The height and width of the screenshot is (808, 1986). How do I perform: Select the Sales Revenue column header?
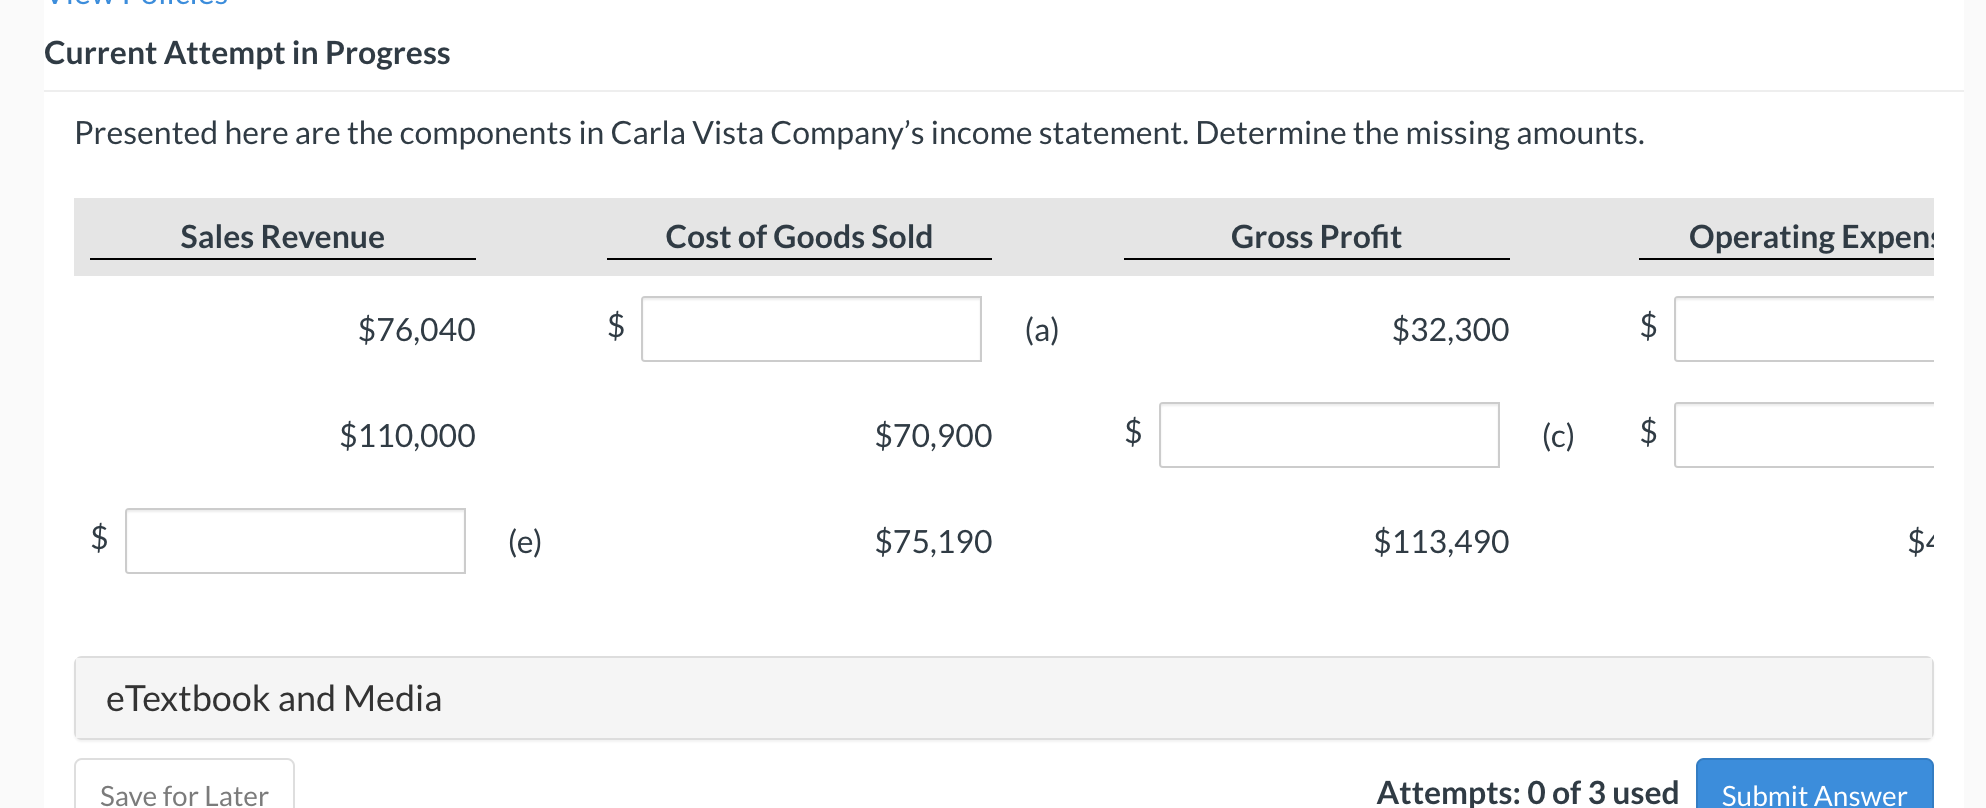(282, 237)
